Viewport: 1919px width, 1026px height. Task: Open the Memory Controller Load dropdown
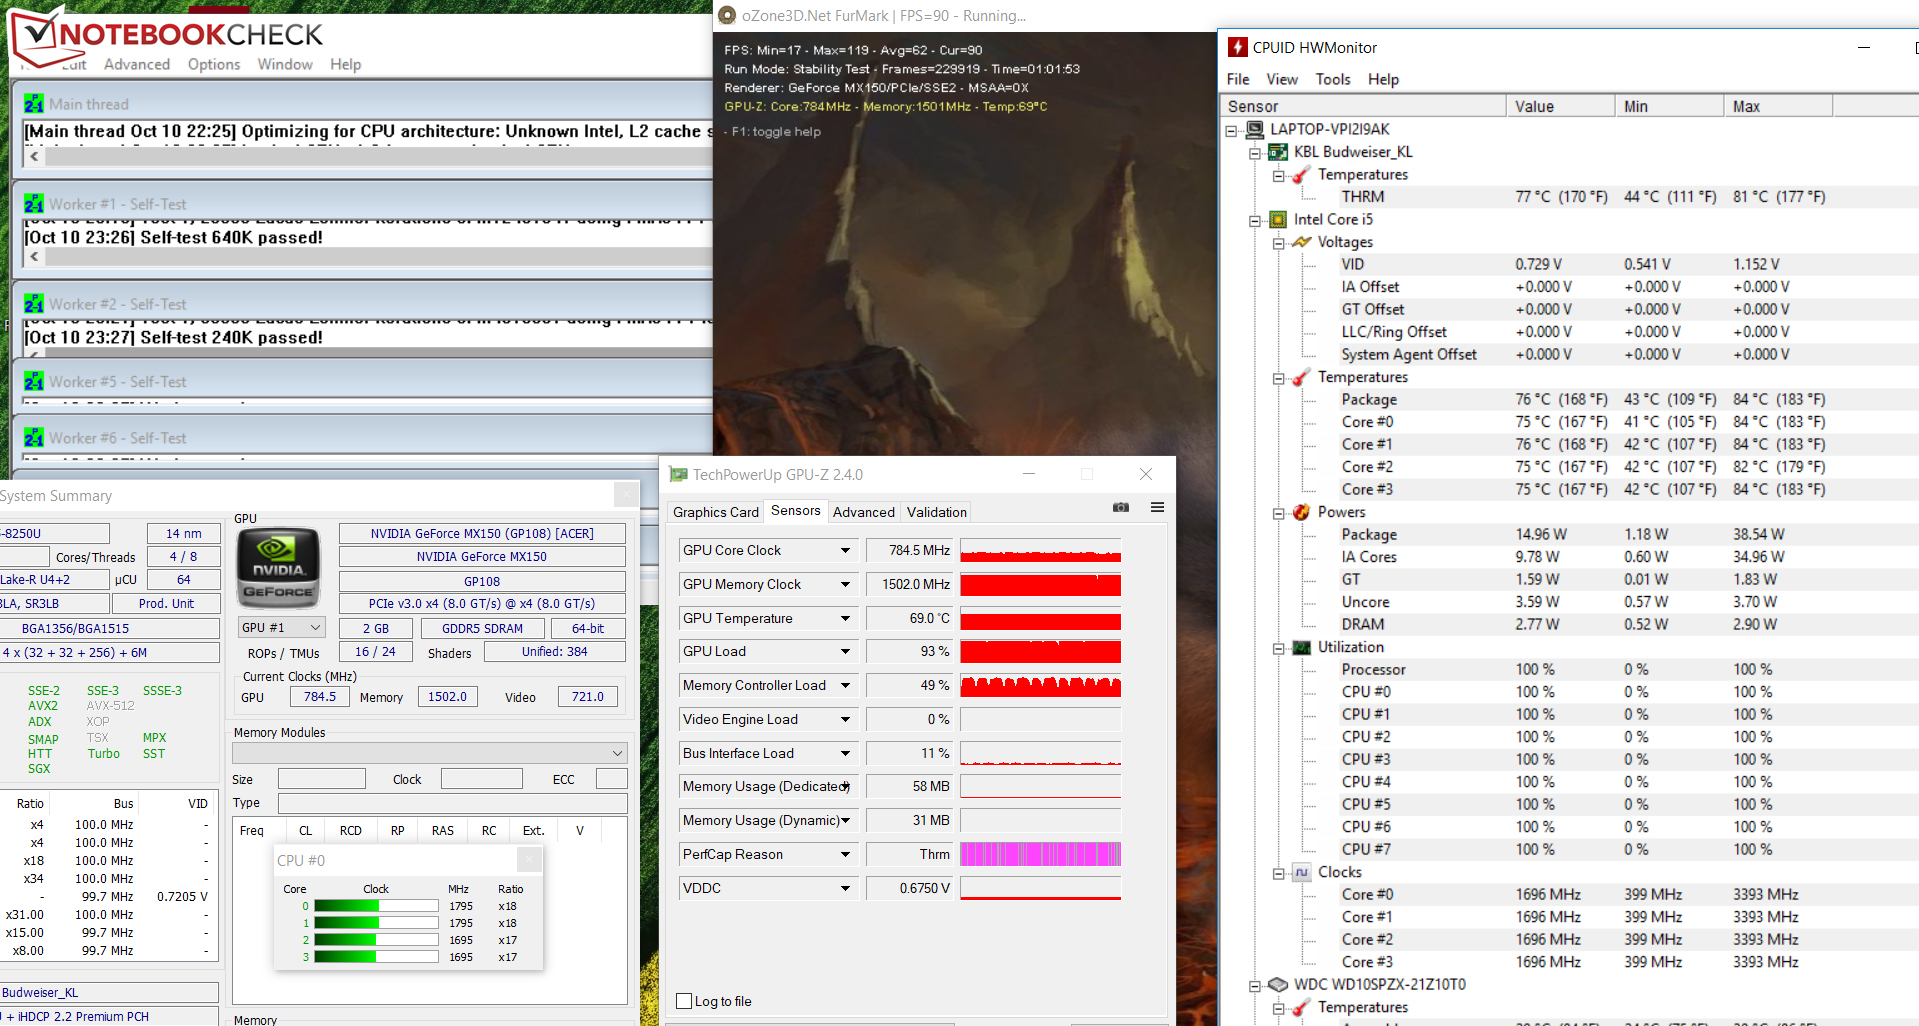click(x=845, y=685)
